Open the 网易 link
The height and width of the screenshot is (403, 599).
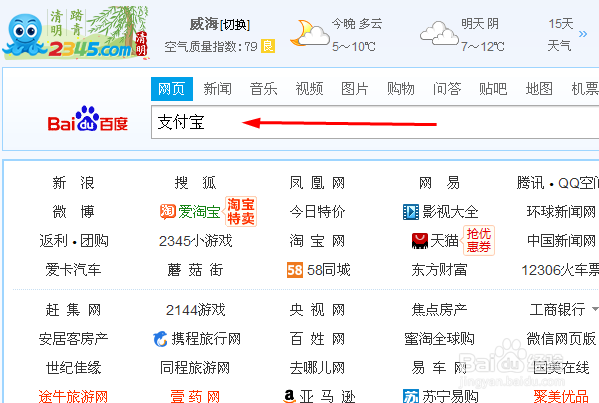pos(439,183)
